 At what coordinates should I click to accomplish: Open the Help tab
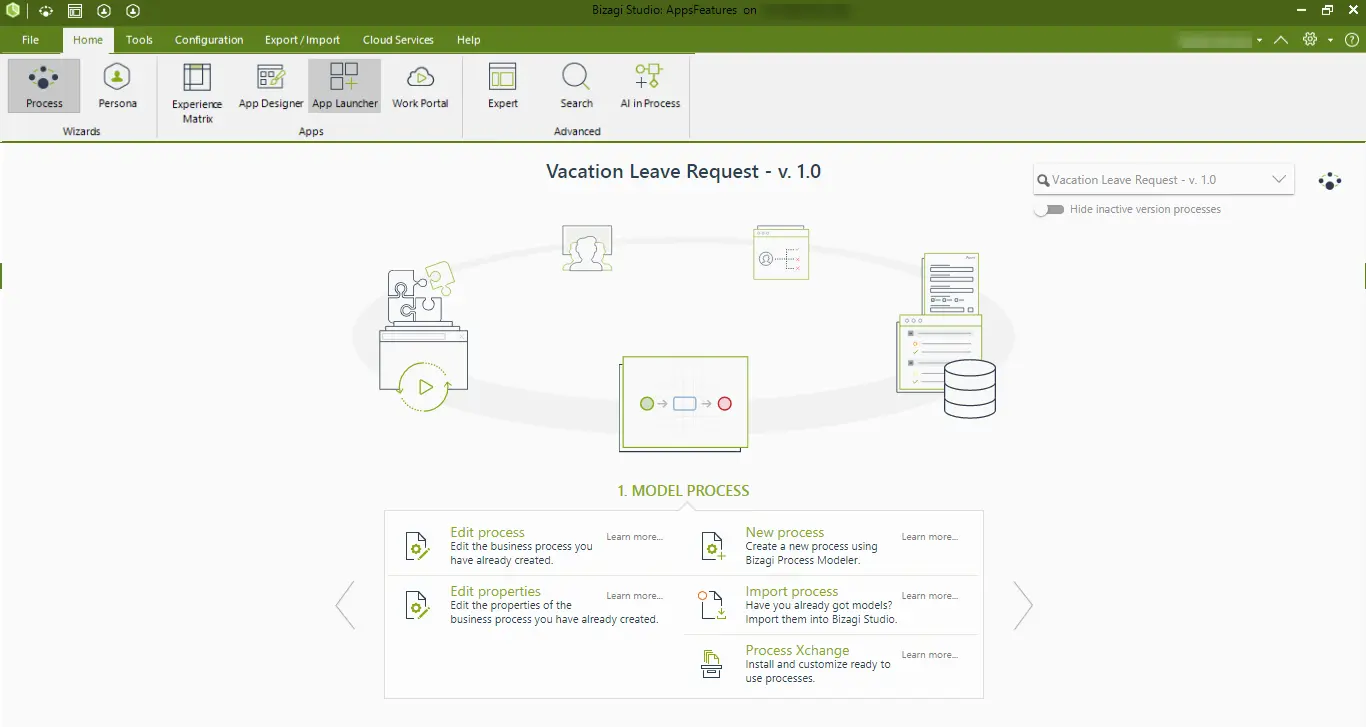(468, 40)
